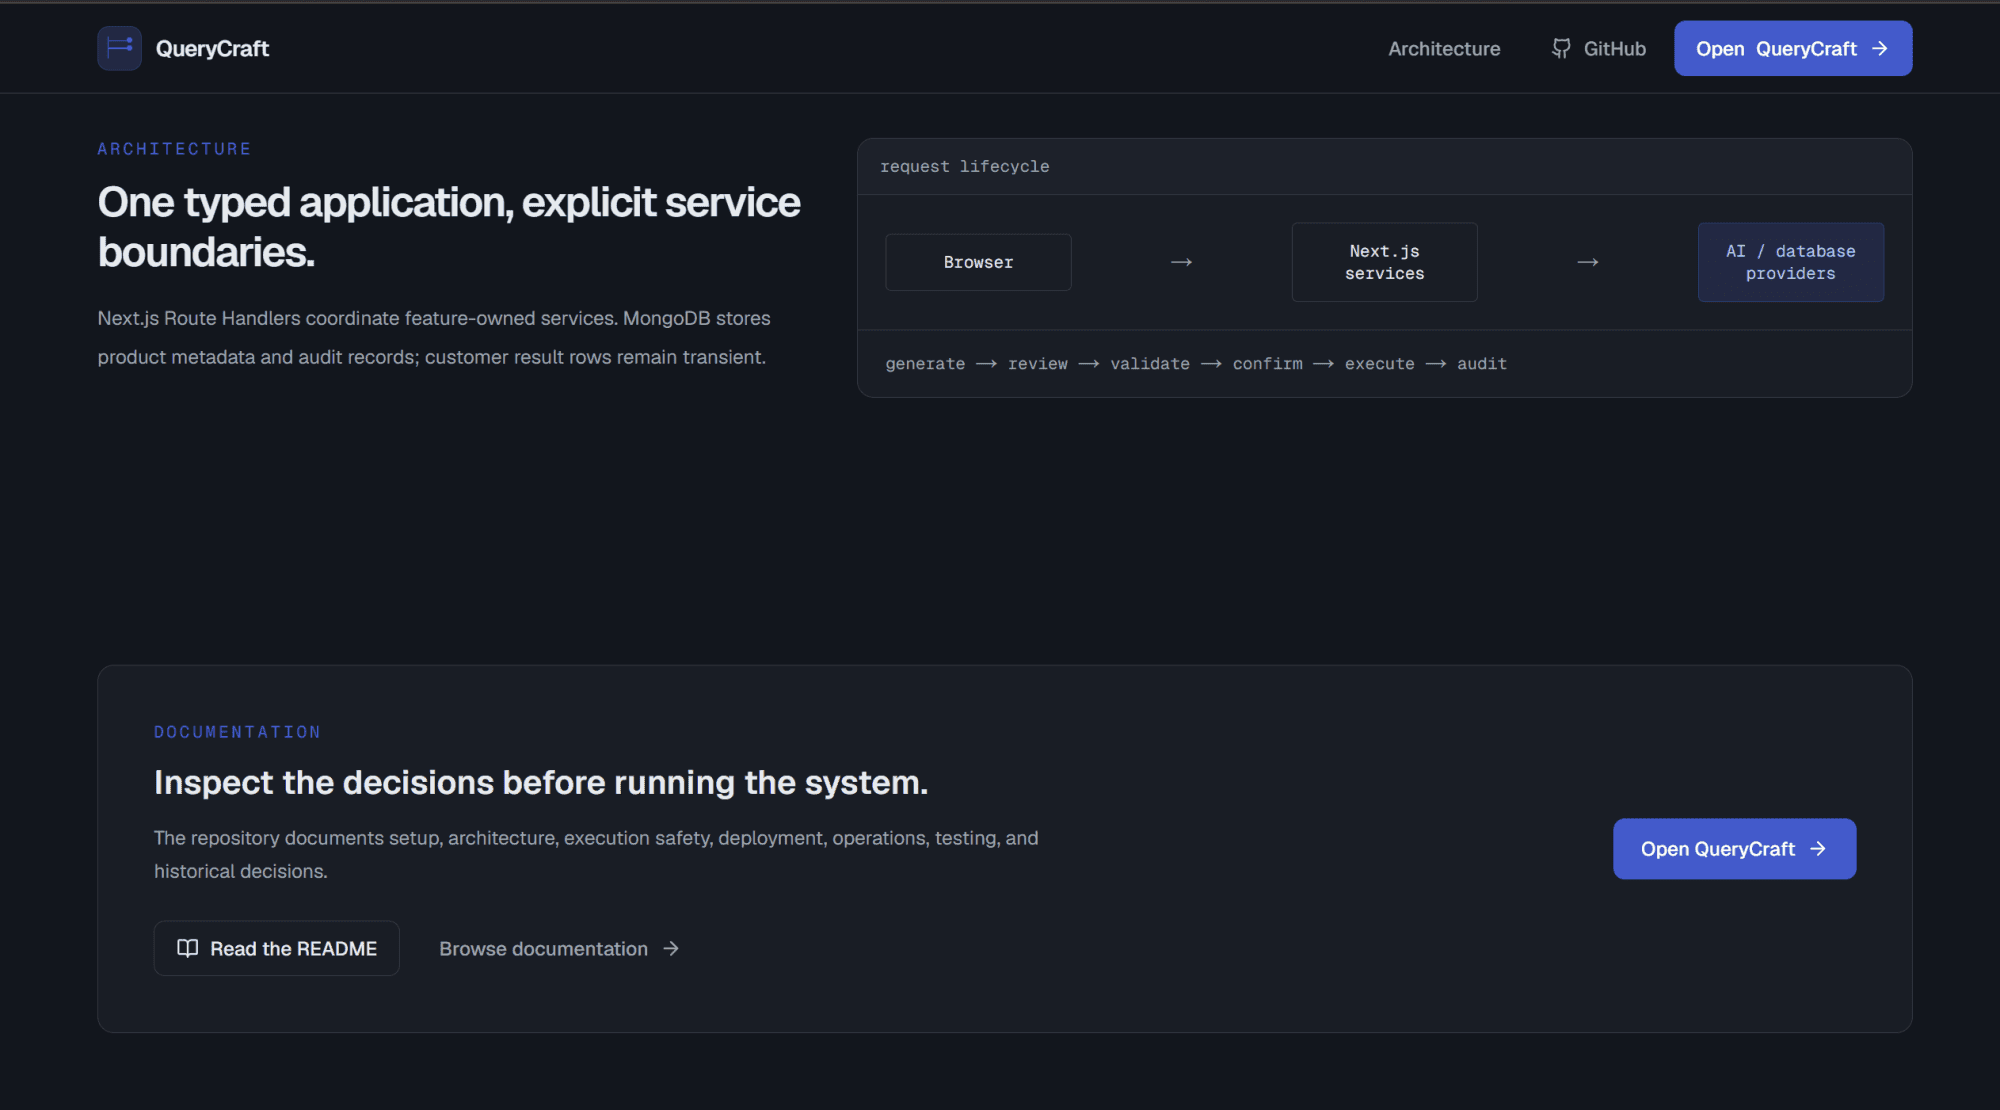Open QueryCraft from the documentation card
This screenshot has height=1110, width=2000.
coord(1734,848)
